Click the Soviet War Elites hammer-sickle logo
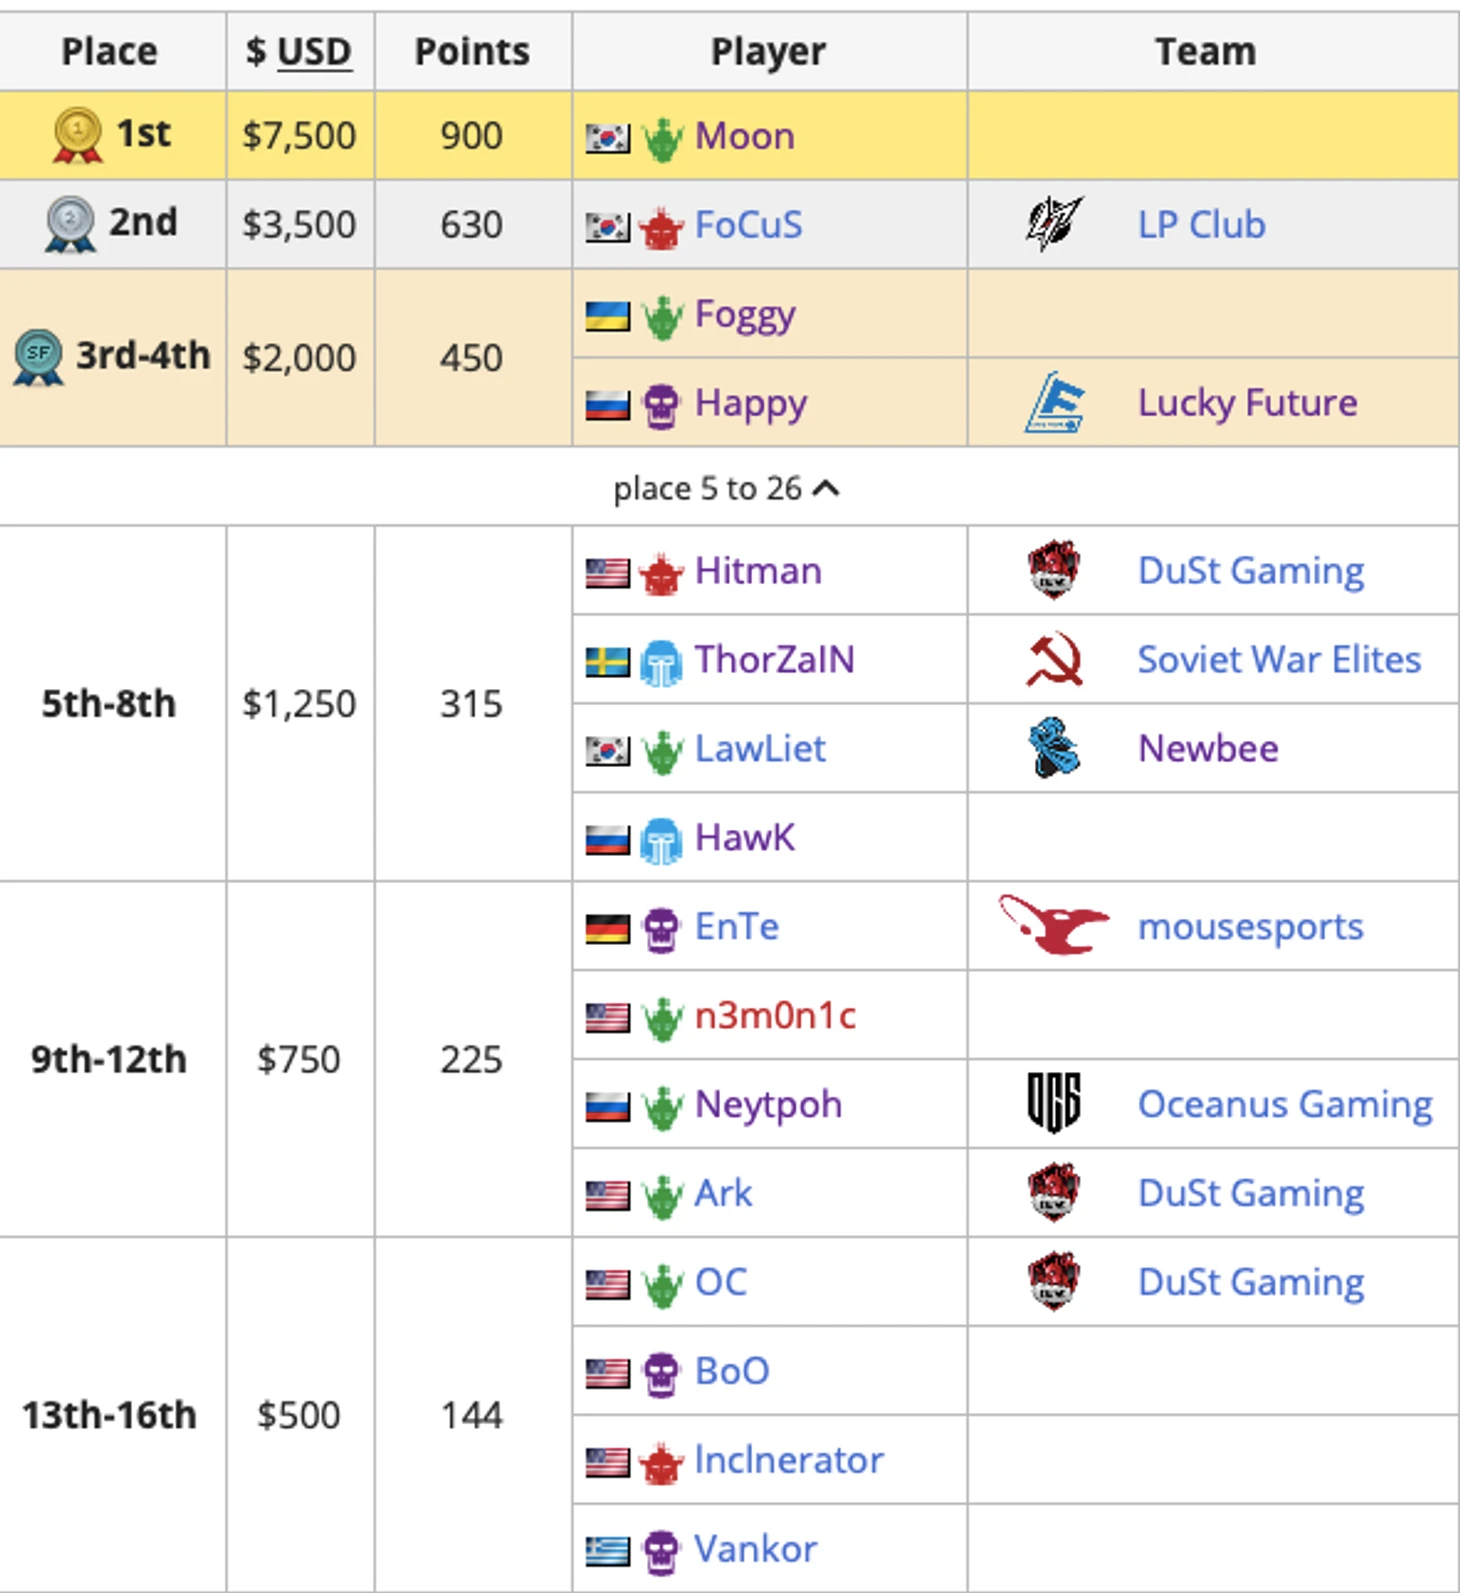Screen dimensions: 1460x1593 pos(1054,660)
